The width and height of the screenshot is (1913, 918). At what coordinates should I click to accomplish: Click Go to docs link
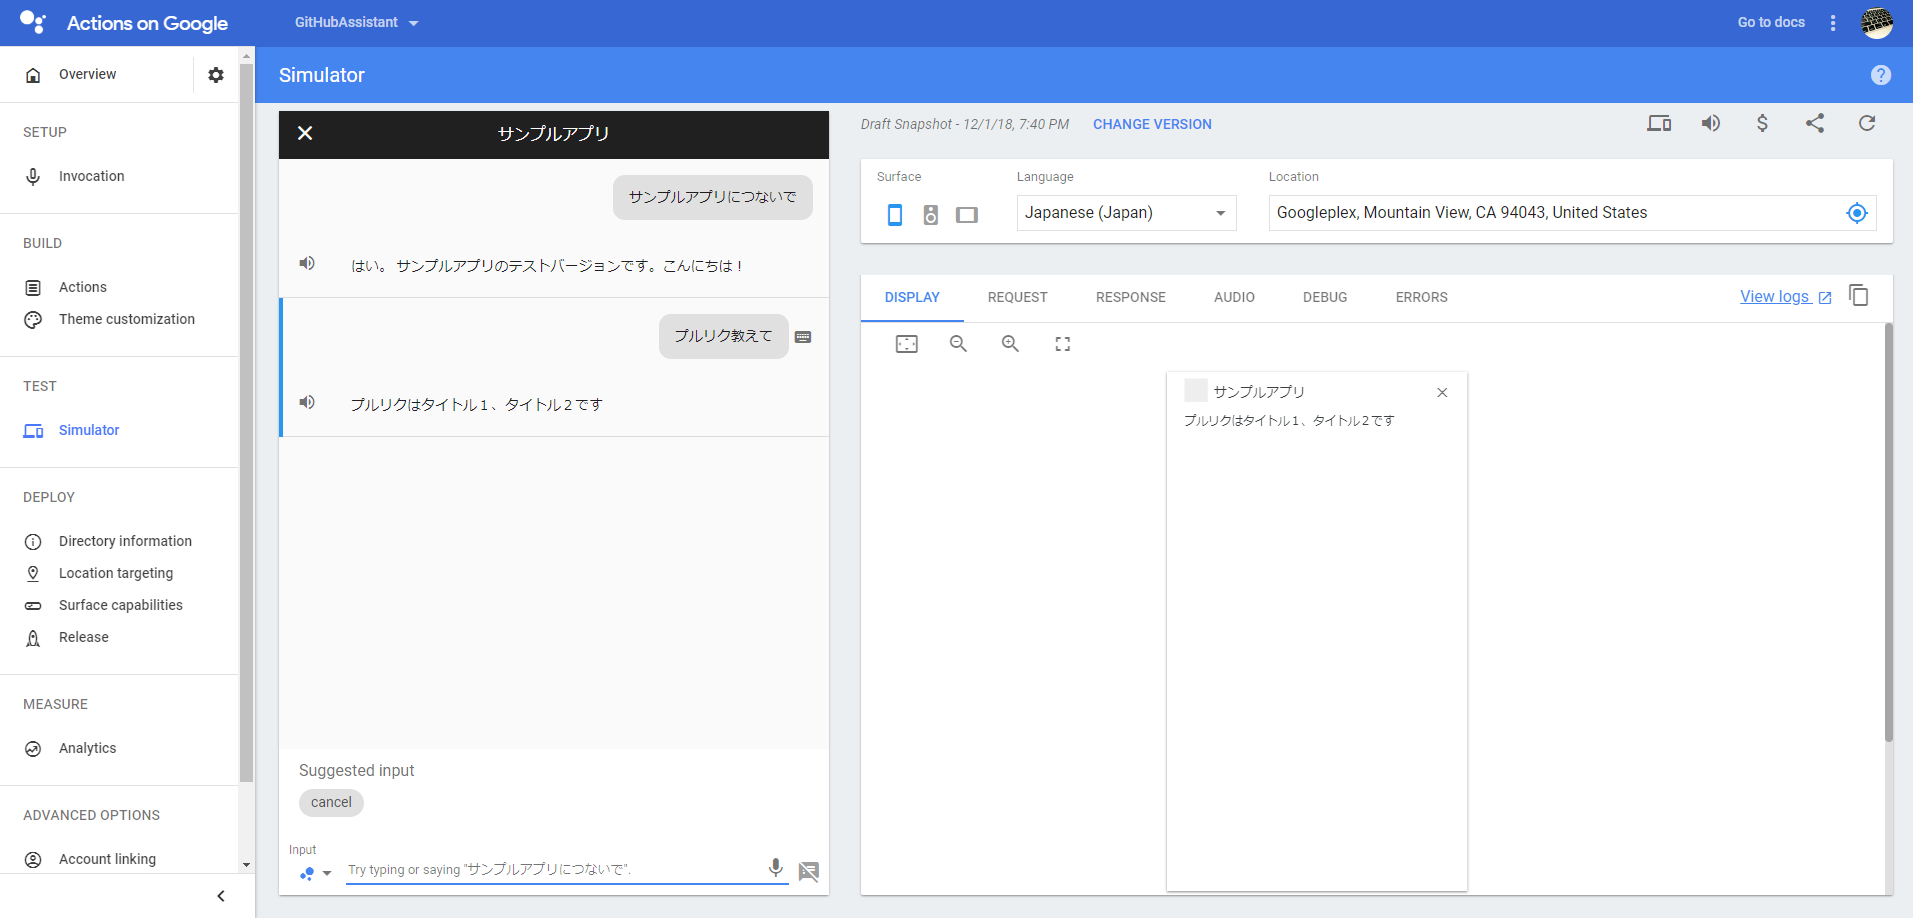[1771, 22]
